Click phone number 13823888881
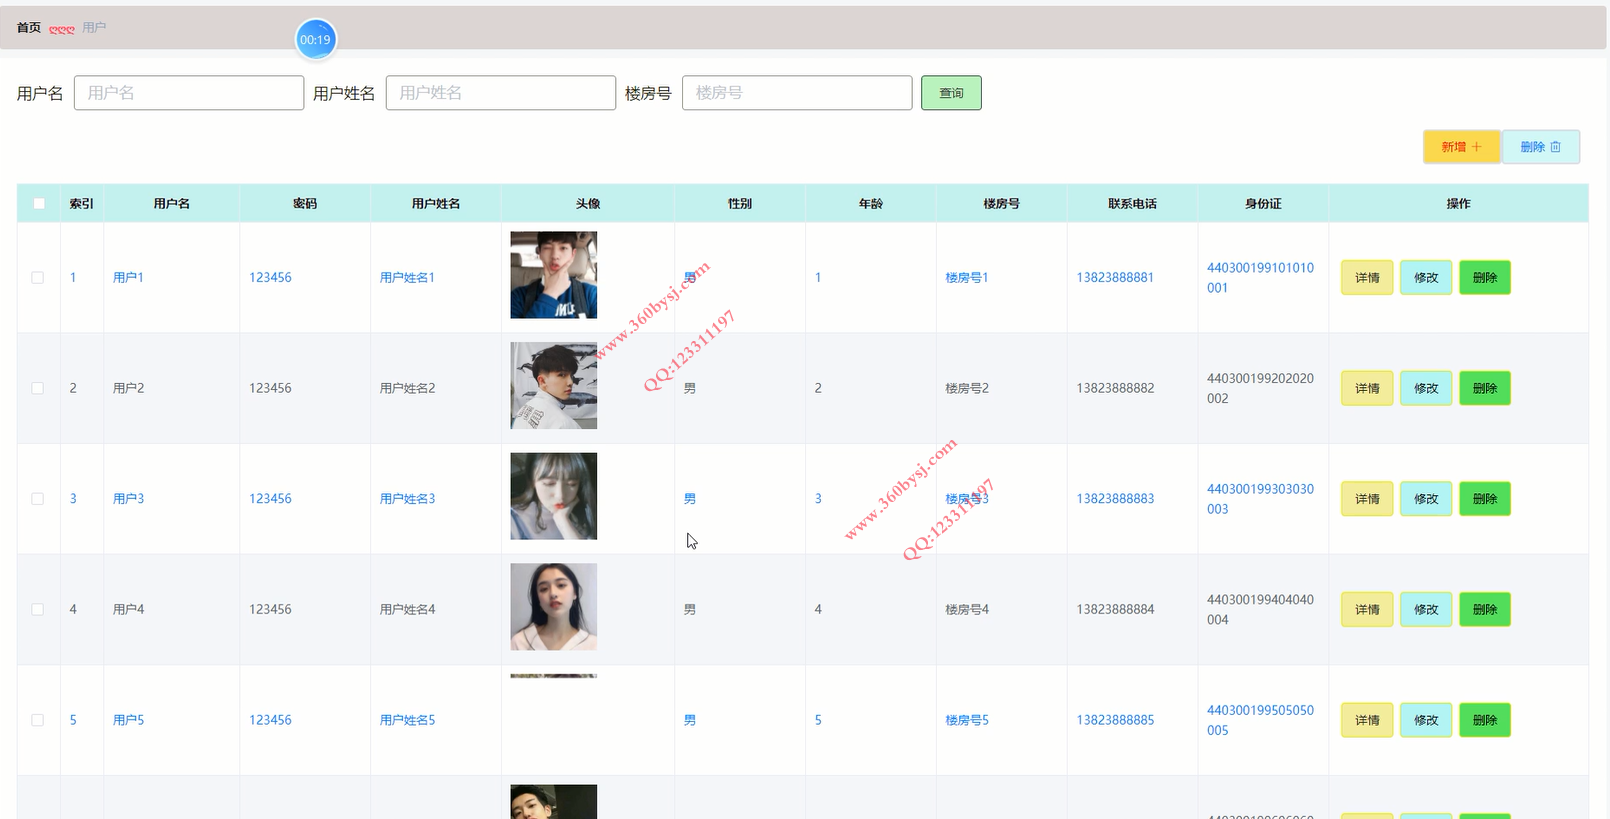This screenshot has height=819, width=1610. [x=1115, y=278]
